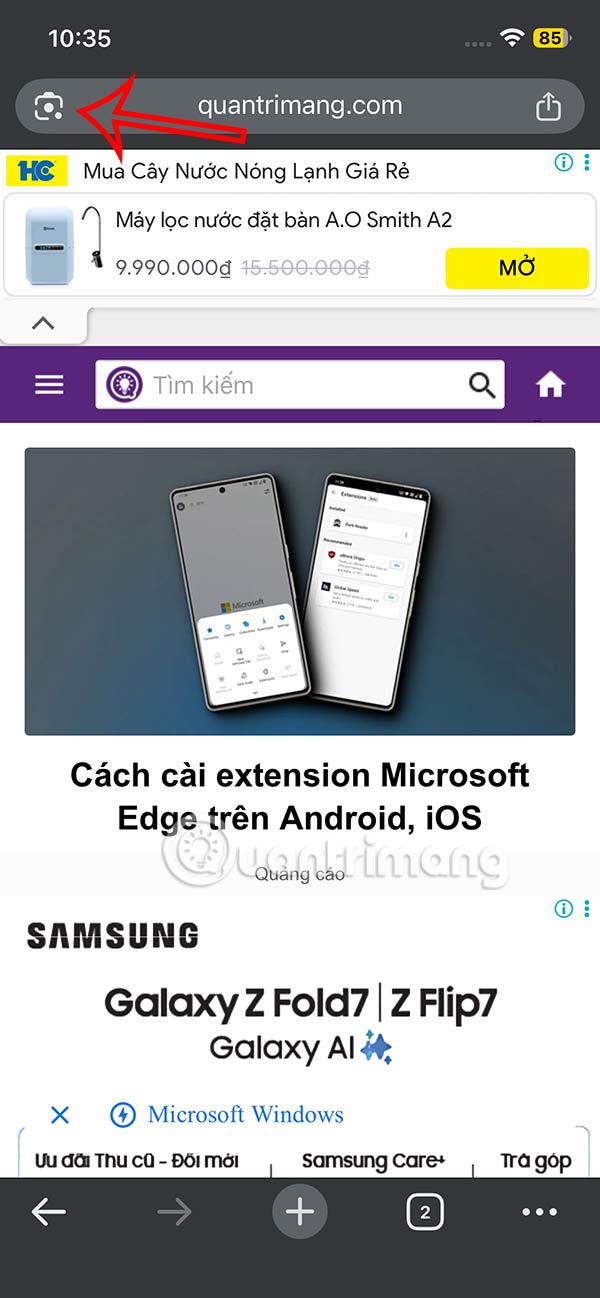The image size is (600, 1298).
Task: Open a new tab with plus button
Action: pyautogui.click(x=300, y=1212)
